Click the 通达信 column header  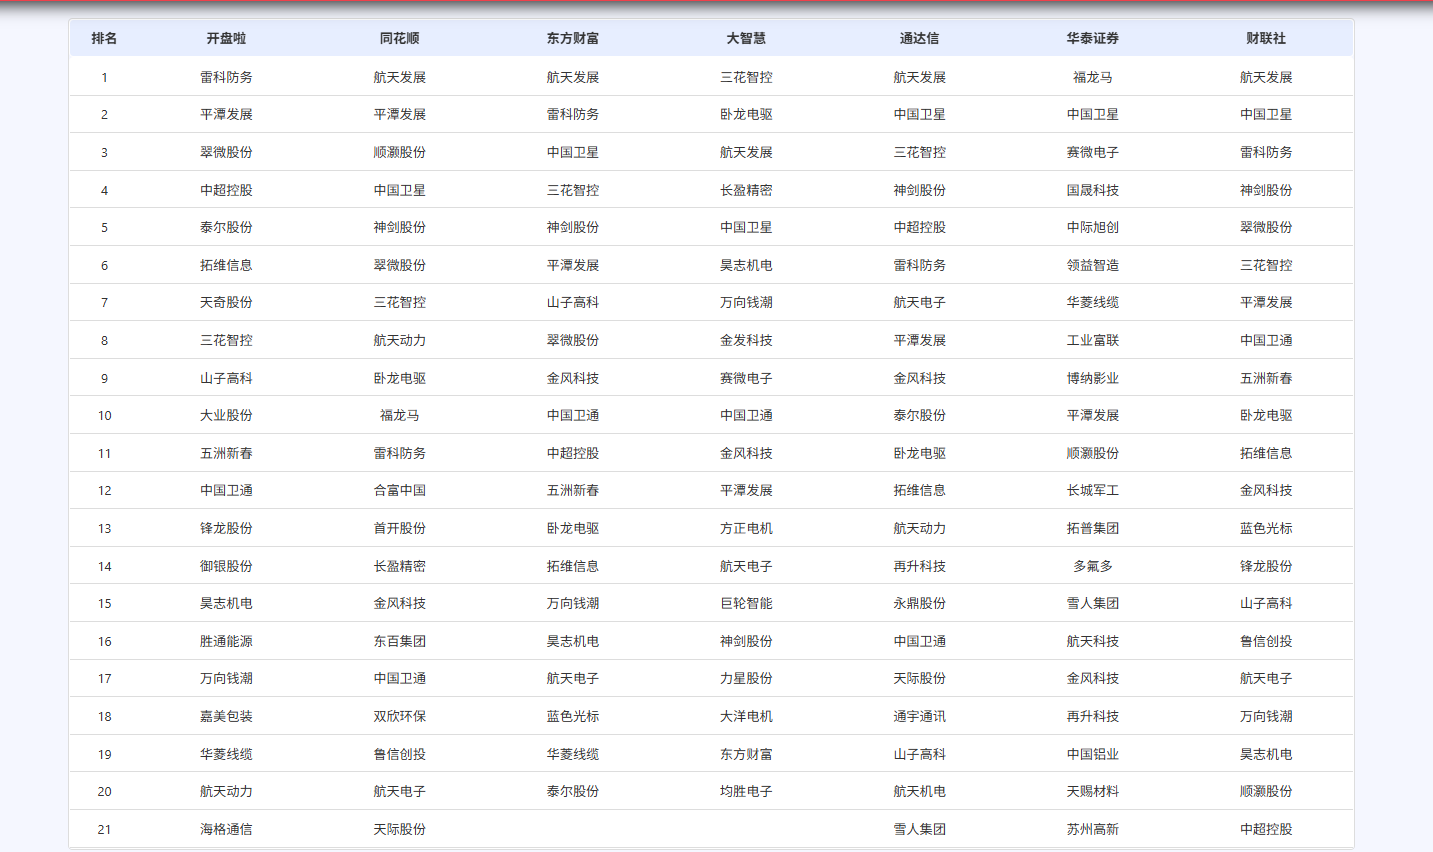(919, 38)
